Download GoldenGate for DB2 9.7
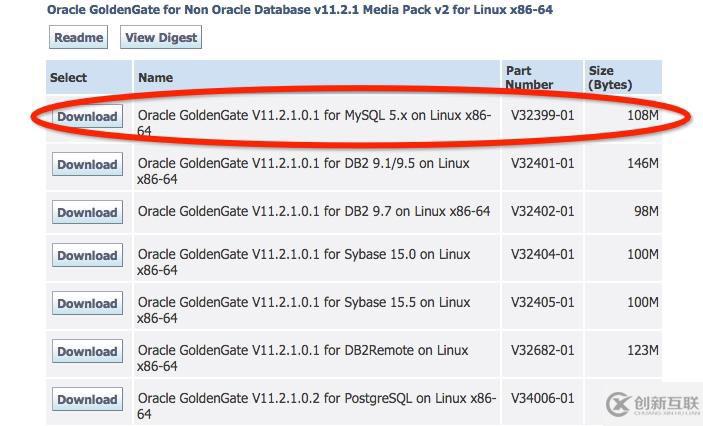 87,212
